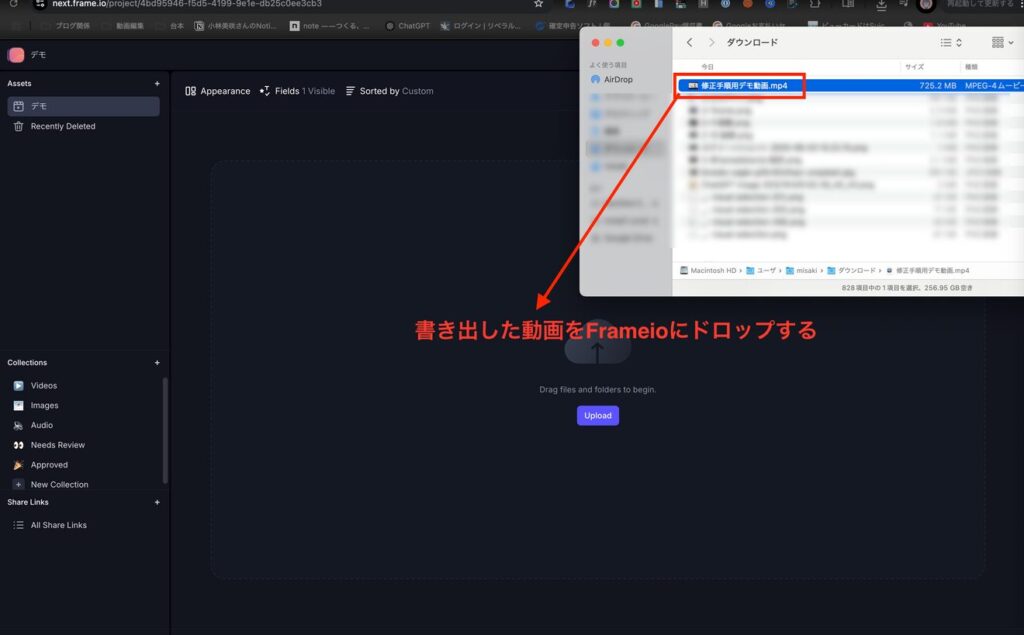Click the browser downloads icon in the toolbar

coord(881,5)
